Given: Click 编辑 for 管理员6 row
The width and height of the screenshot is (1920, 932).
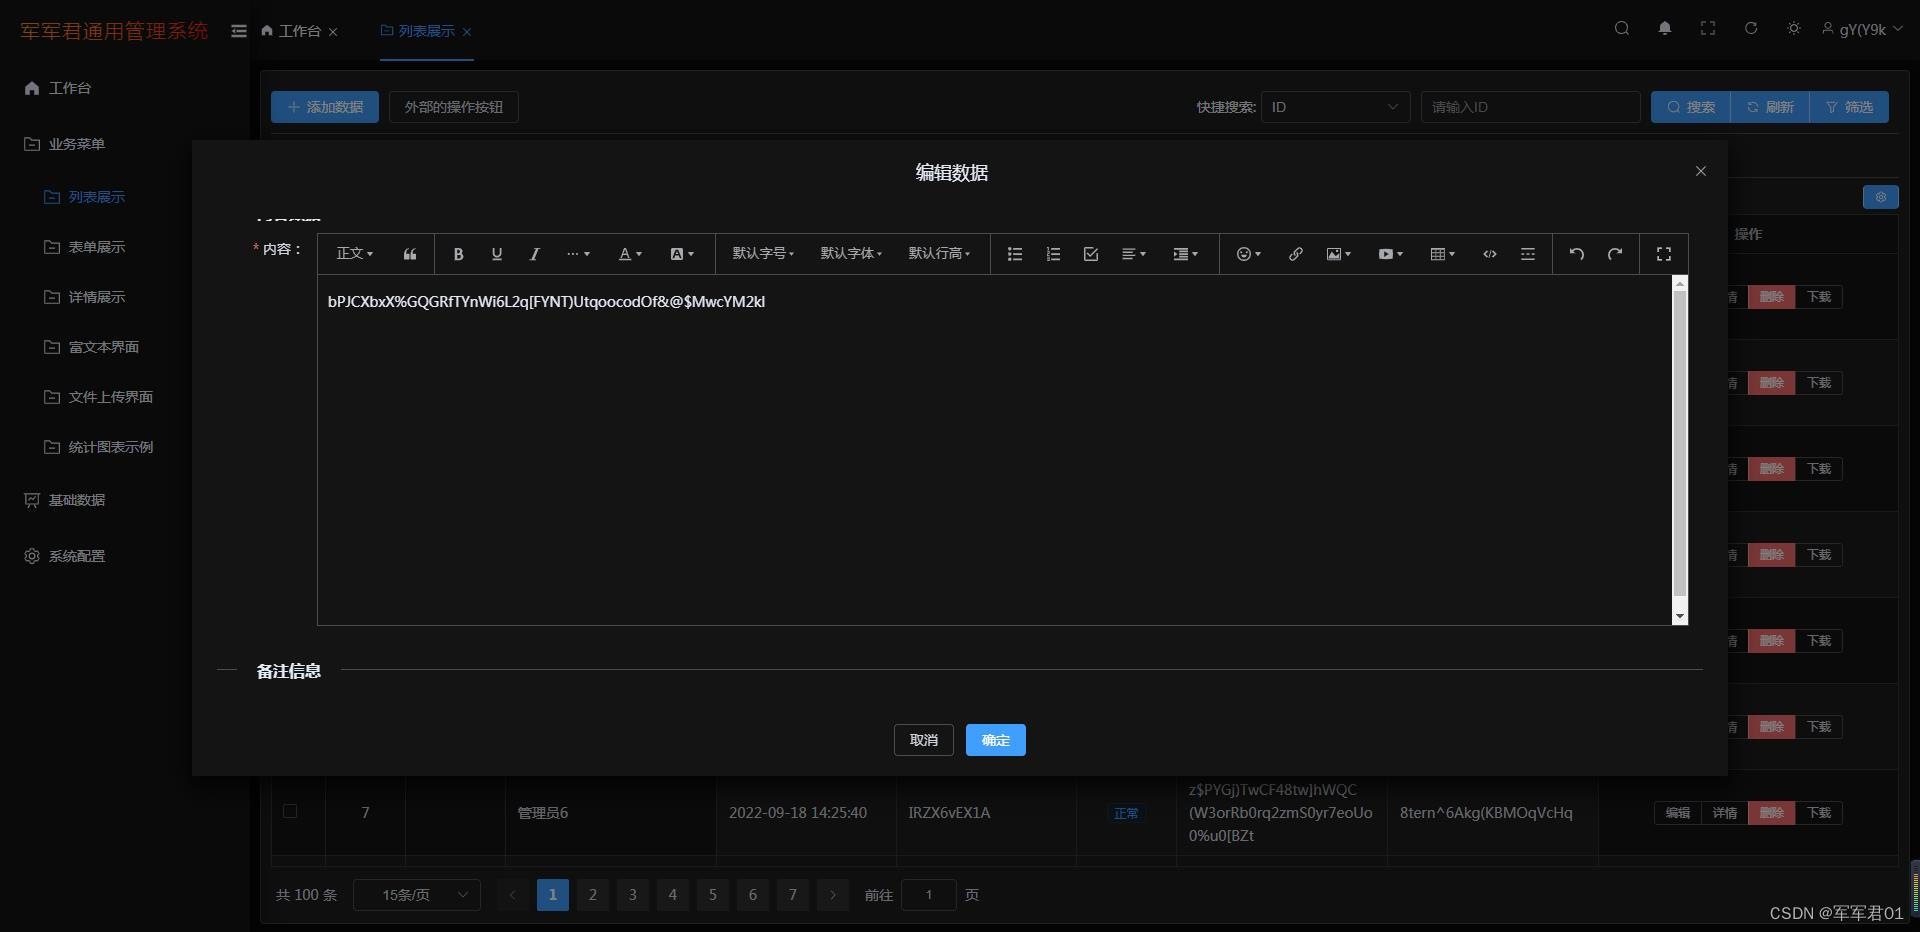Looking at the screenshot, I should [x=1678, y=813].
